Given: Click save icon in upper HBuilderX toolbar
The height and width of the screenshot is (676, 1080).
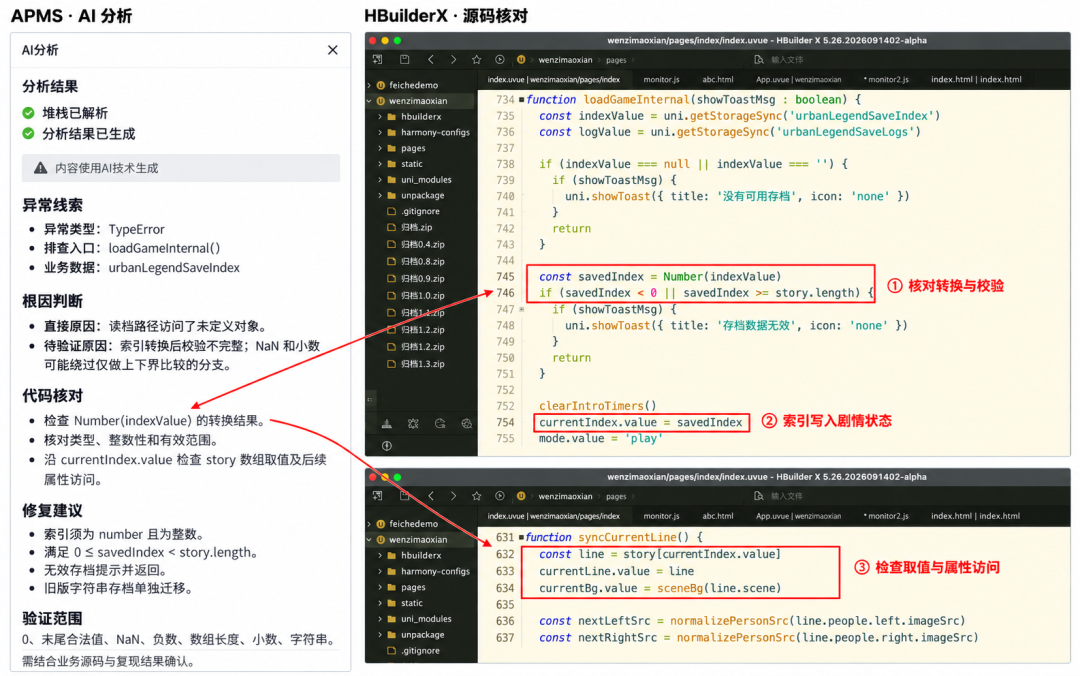Looking at the screenshot, I should point(404,59).
